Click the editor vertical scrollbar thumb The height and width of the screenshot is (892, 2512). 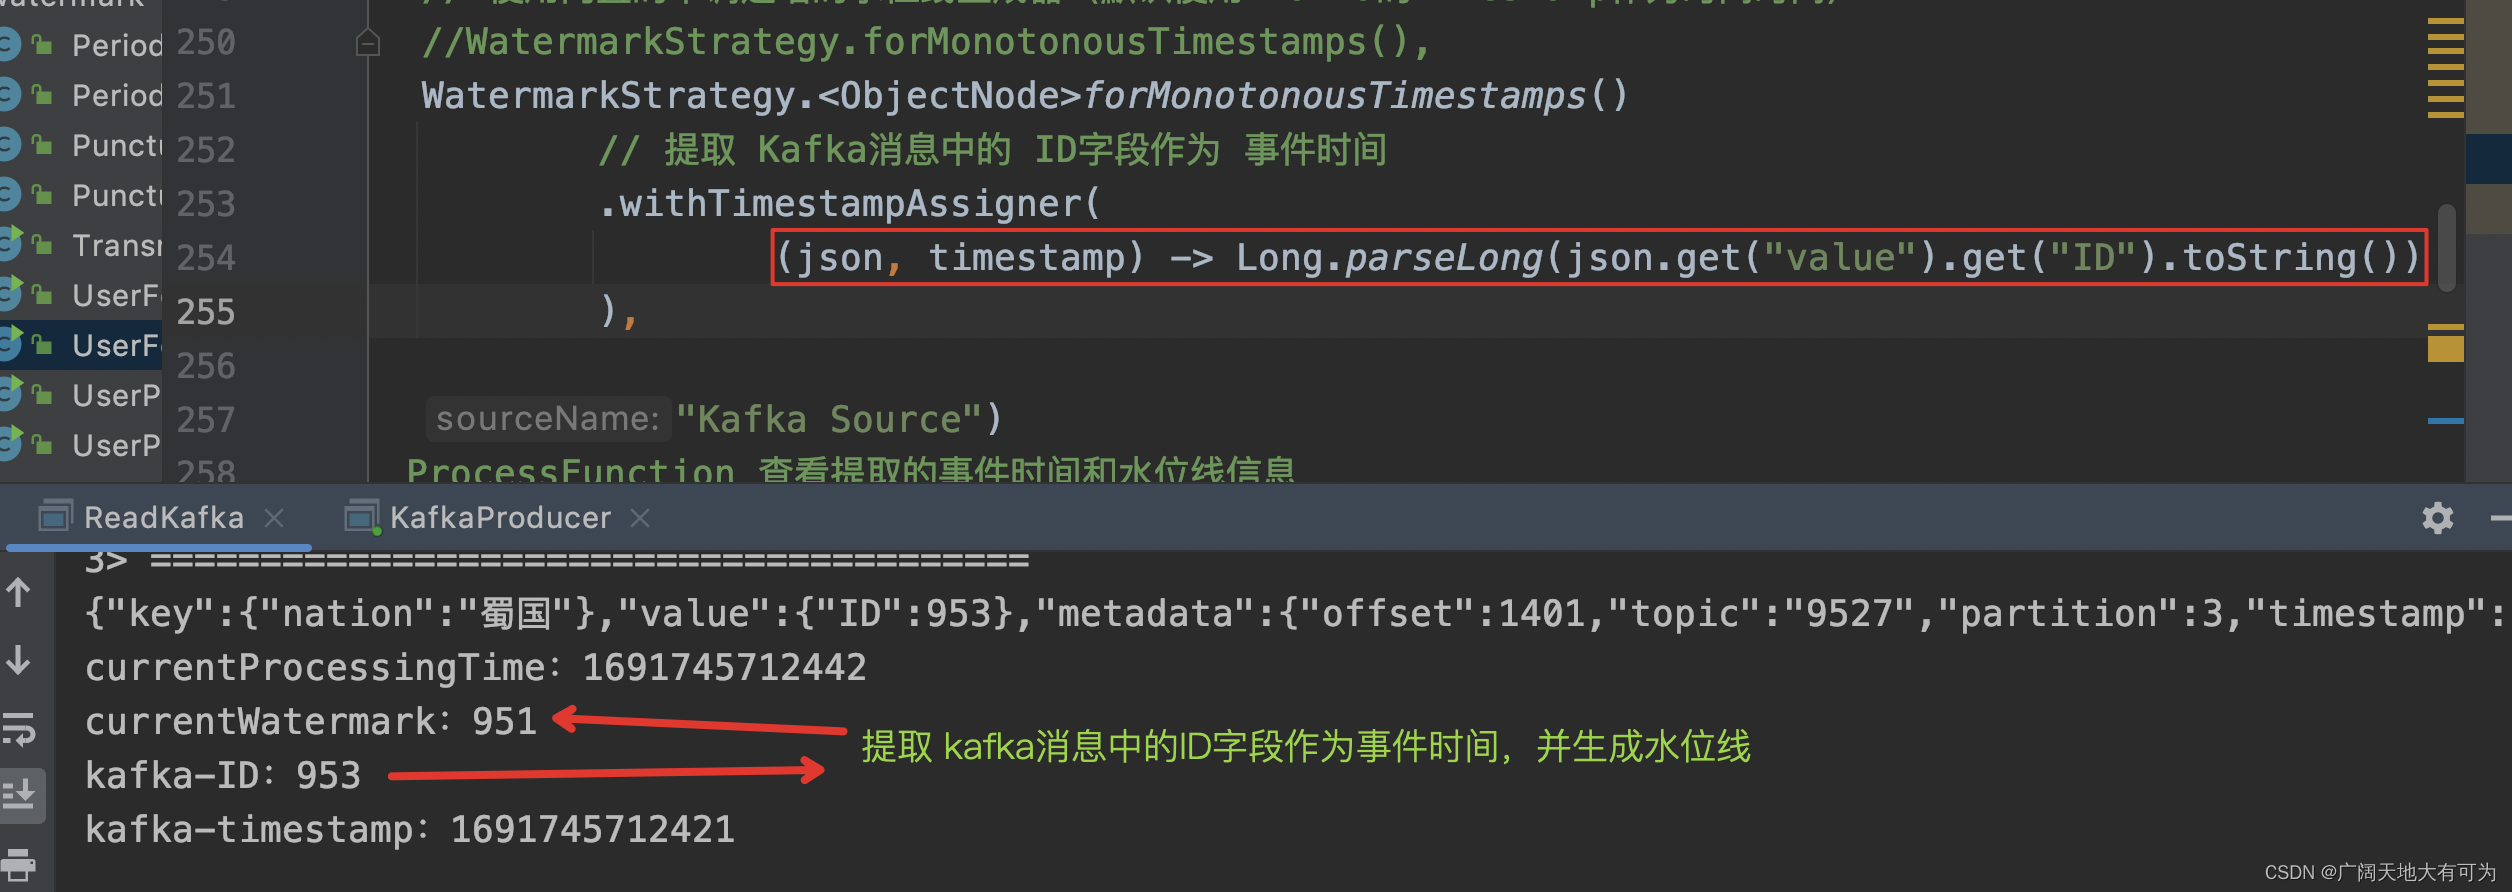(2446, 248)
